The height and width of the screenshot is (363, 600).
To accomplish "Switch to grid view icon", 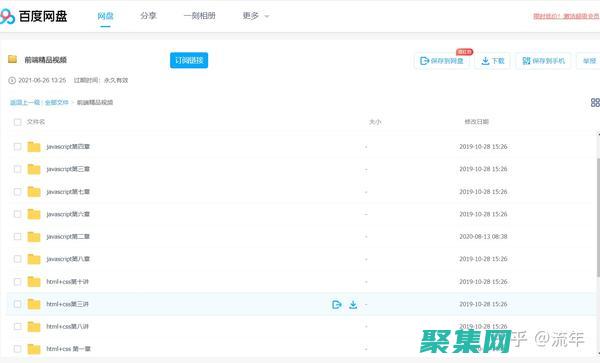I will (595, 102).
